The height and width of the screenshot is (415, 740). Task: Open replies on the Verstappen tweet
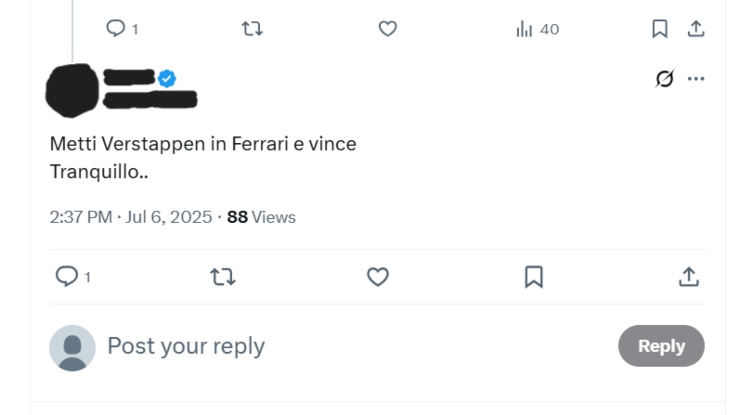(x=67, y=277)
